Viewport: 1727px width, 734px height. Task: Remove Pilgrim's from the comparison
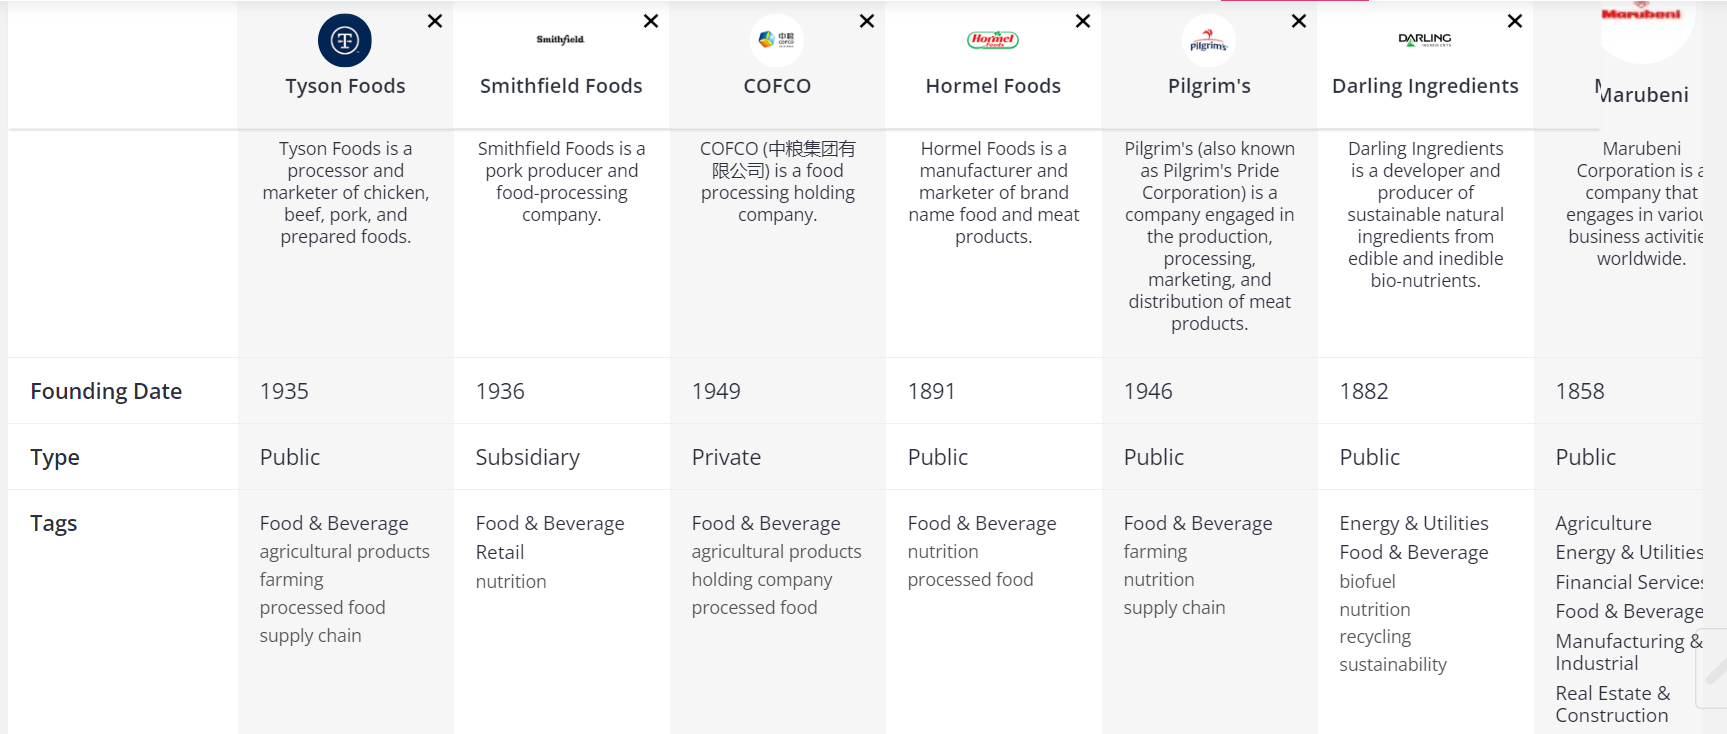click(x=1299, y=21)
